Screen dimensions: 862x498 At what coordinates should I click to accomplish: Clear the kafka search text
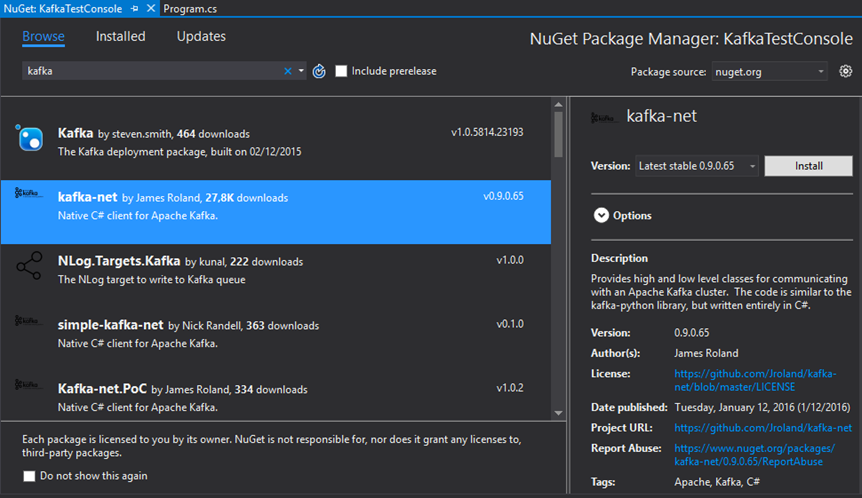coord(288,71)
